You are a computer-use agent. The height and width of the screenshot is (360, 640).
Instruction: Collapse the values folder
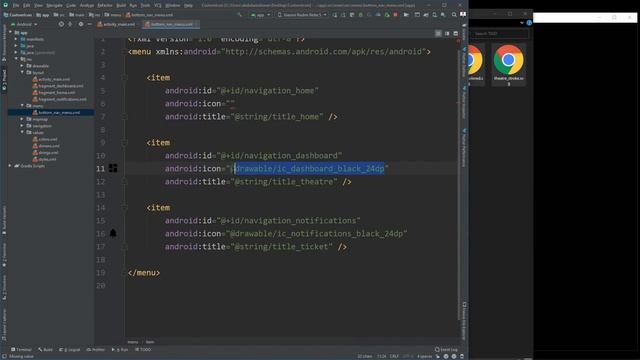point(22,132)
